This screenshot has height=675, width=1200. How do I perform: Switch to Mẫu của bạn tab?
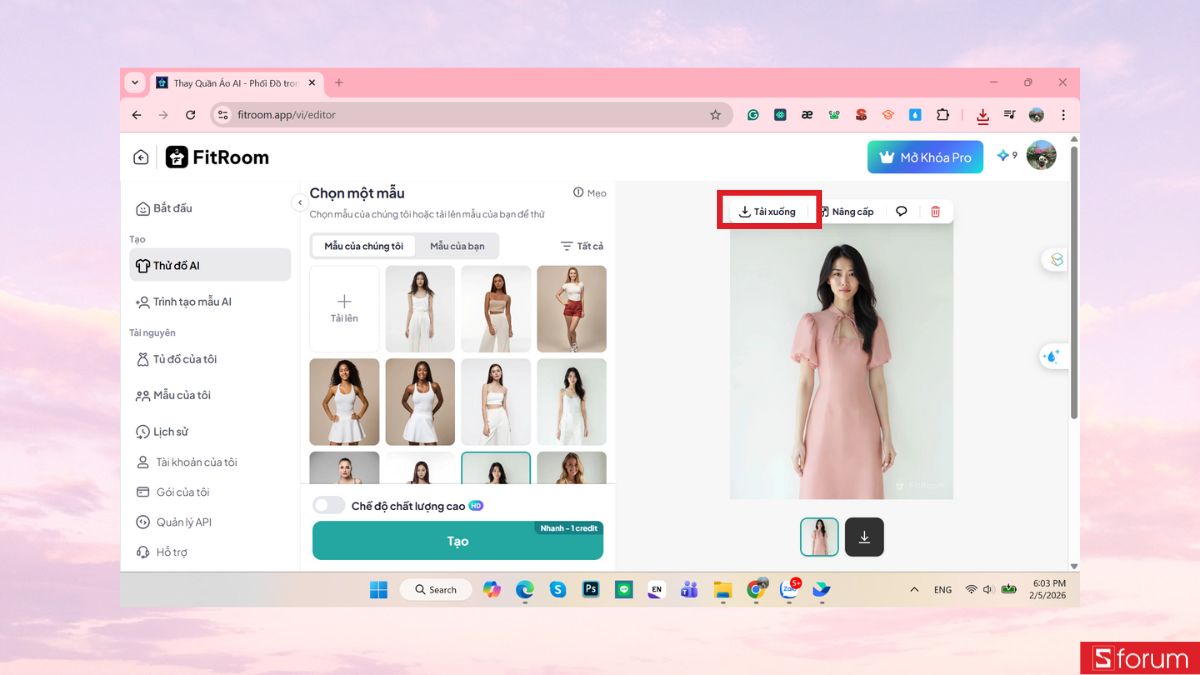pyautogui.click(x=457, y=246)
